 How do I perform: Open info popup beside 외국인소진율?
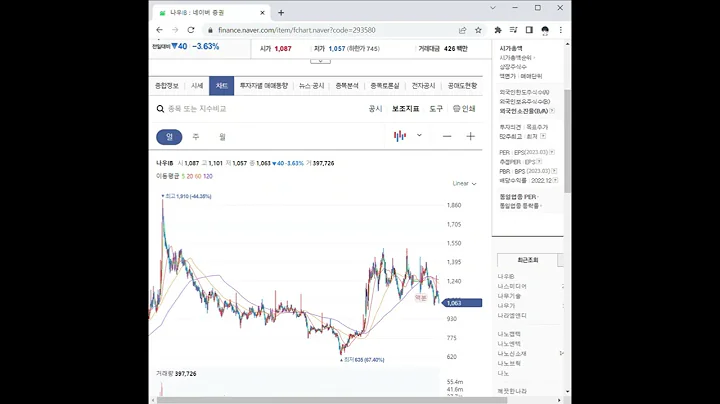tap(552, 111)
